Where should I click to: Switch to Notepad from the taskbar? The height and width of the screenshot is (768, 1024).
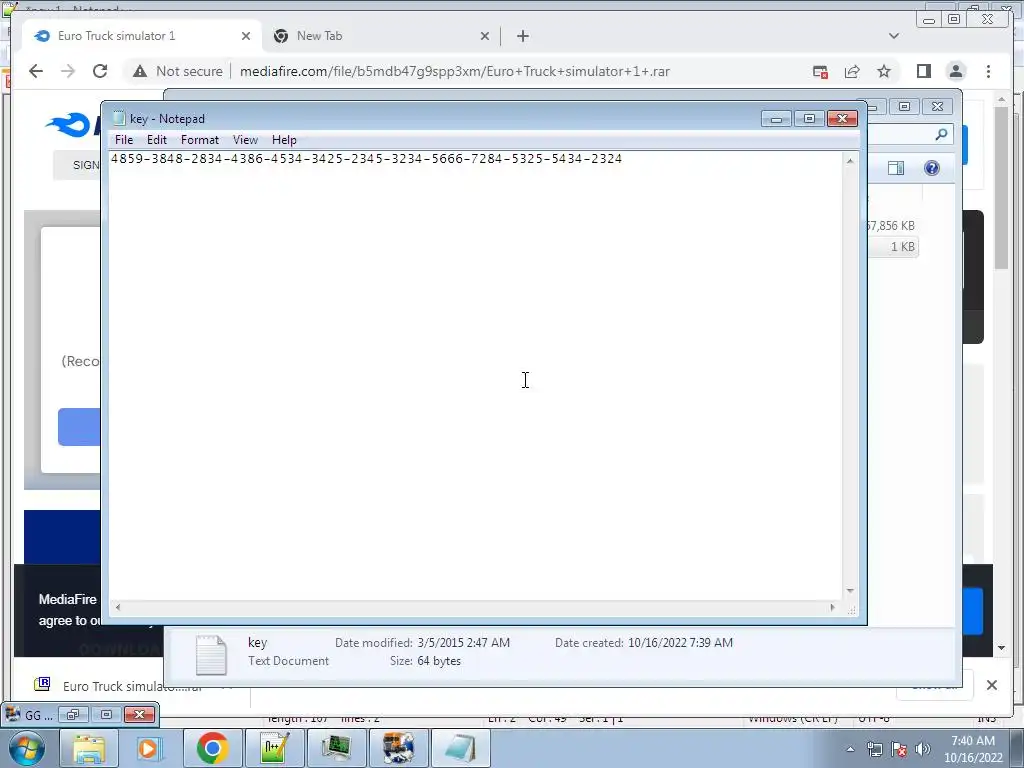(460, 748)
